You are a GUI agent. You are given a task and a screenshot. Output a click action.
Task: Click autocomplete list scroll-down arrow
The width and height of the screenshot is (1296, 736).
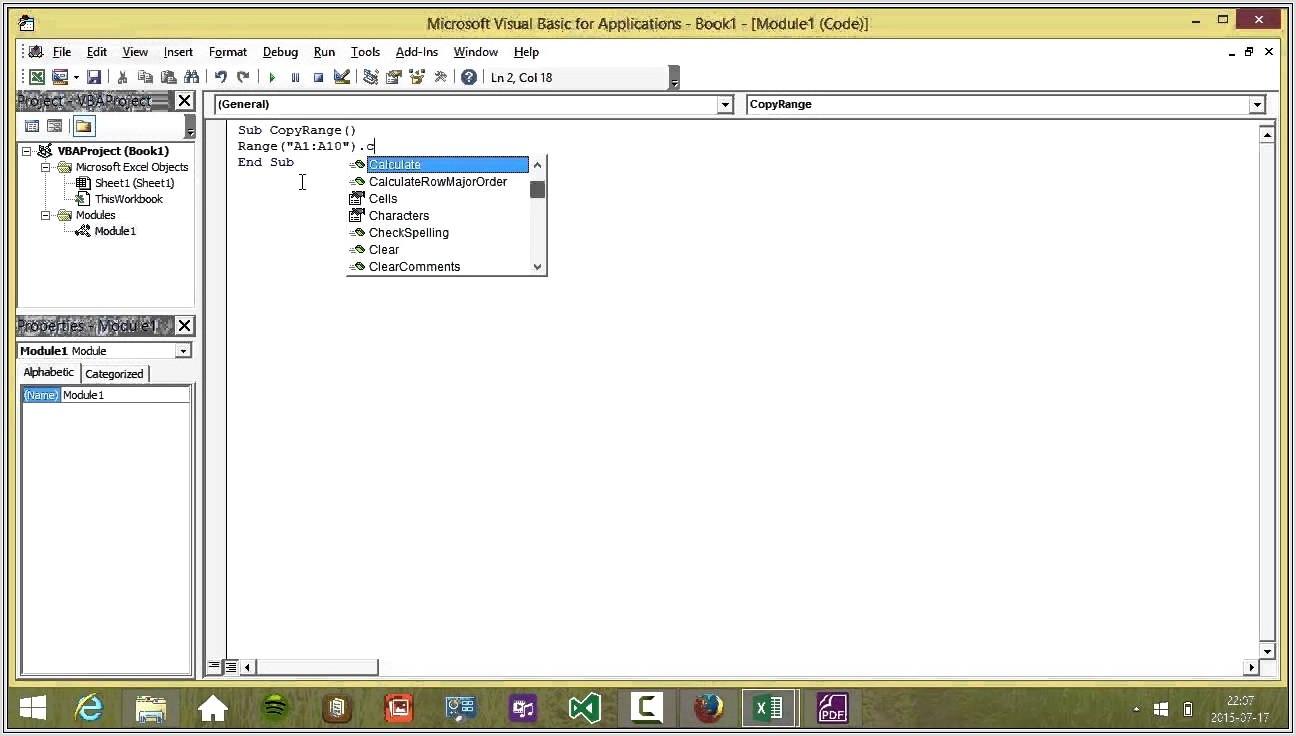pos(538,267)
